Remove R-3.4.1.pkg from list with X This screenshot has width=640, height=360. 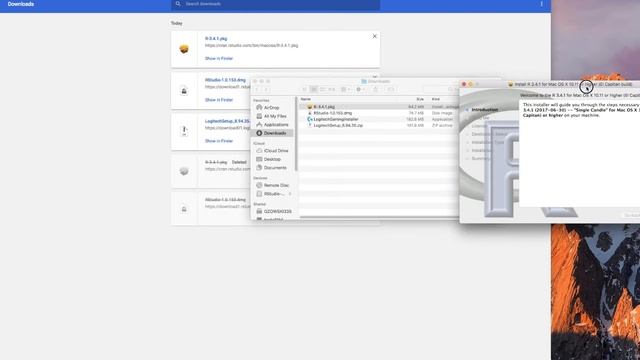[375, 36]
